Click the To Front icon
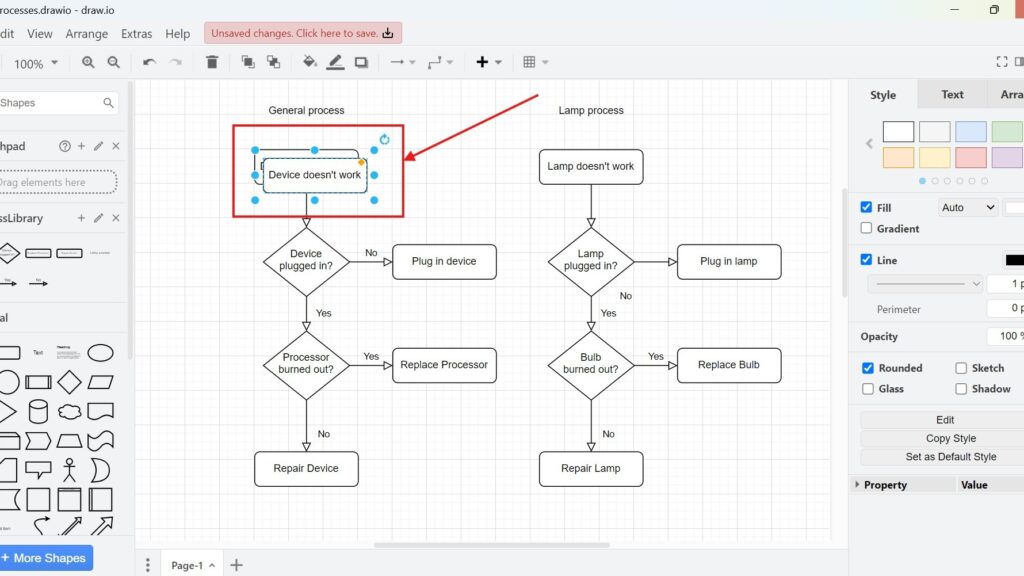This screenshot has height=576, width=1024. coord(247,62)
